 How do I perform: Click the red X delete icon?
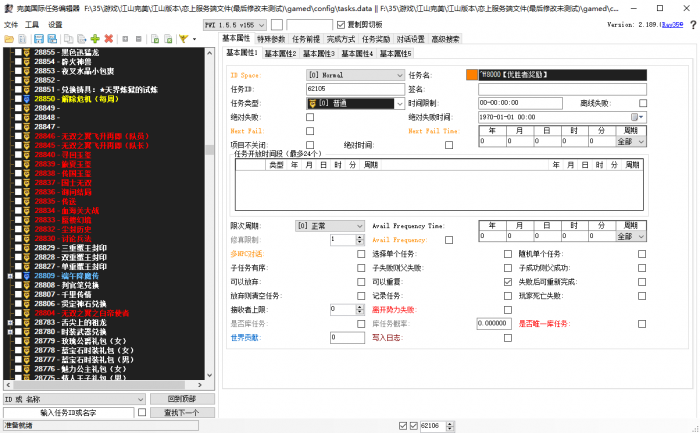coord(108,38)
